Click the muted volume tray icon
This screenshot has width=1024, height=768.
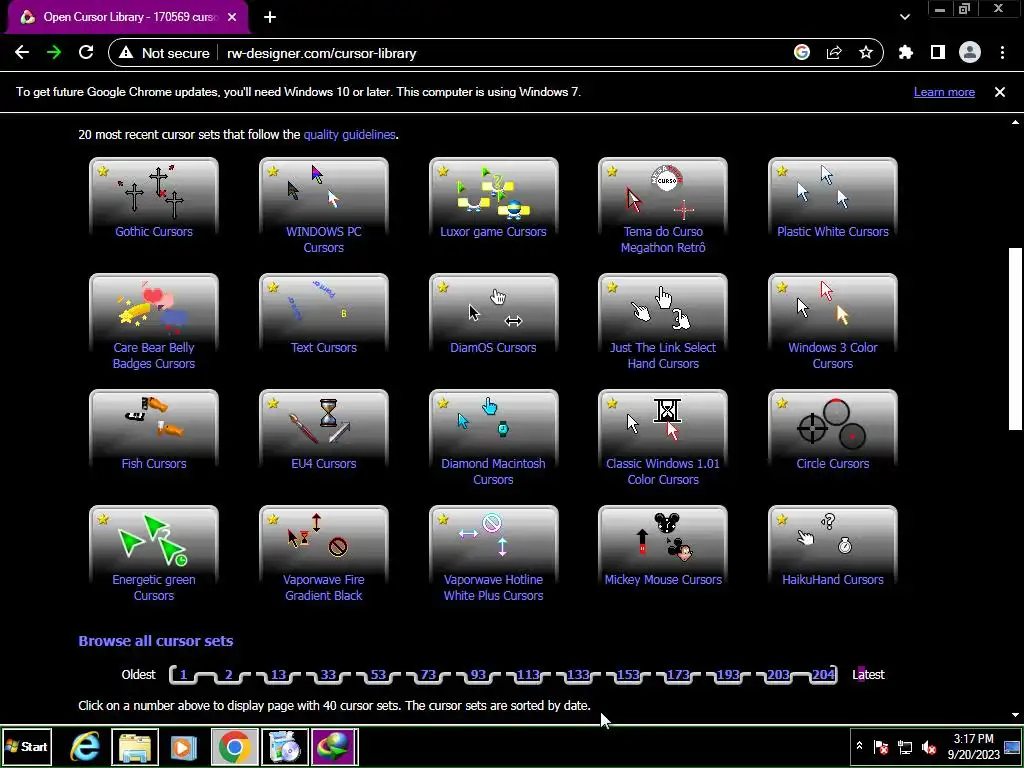[x=929, y=747]
